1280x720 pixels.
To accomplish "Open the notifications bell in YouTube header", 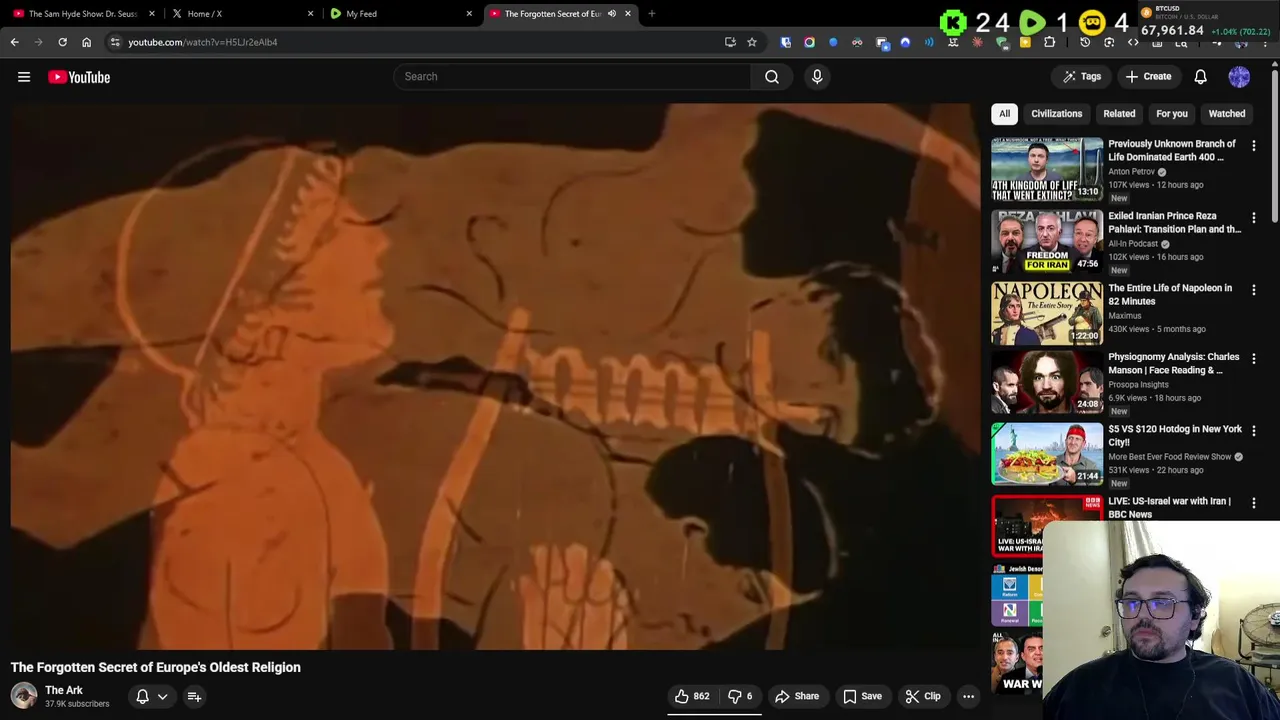I will pos(1200,76).
